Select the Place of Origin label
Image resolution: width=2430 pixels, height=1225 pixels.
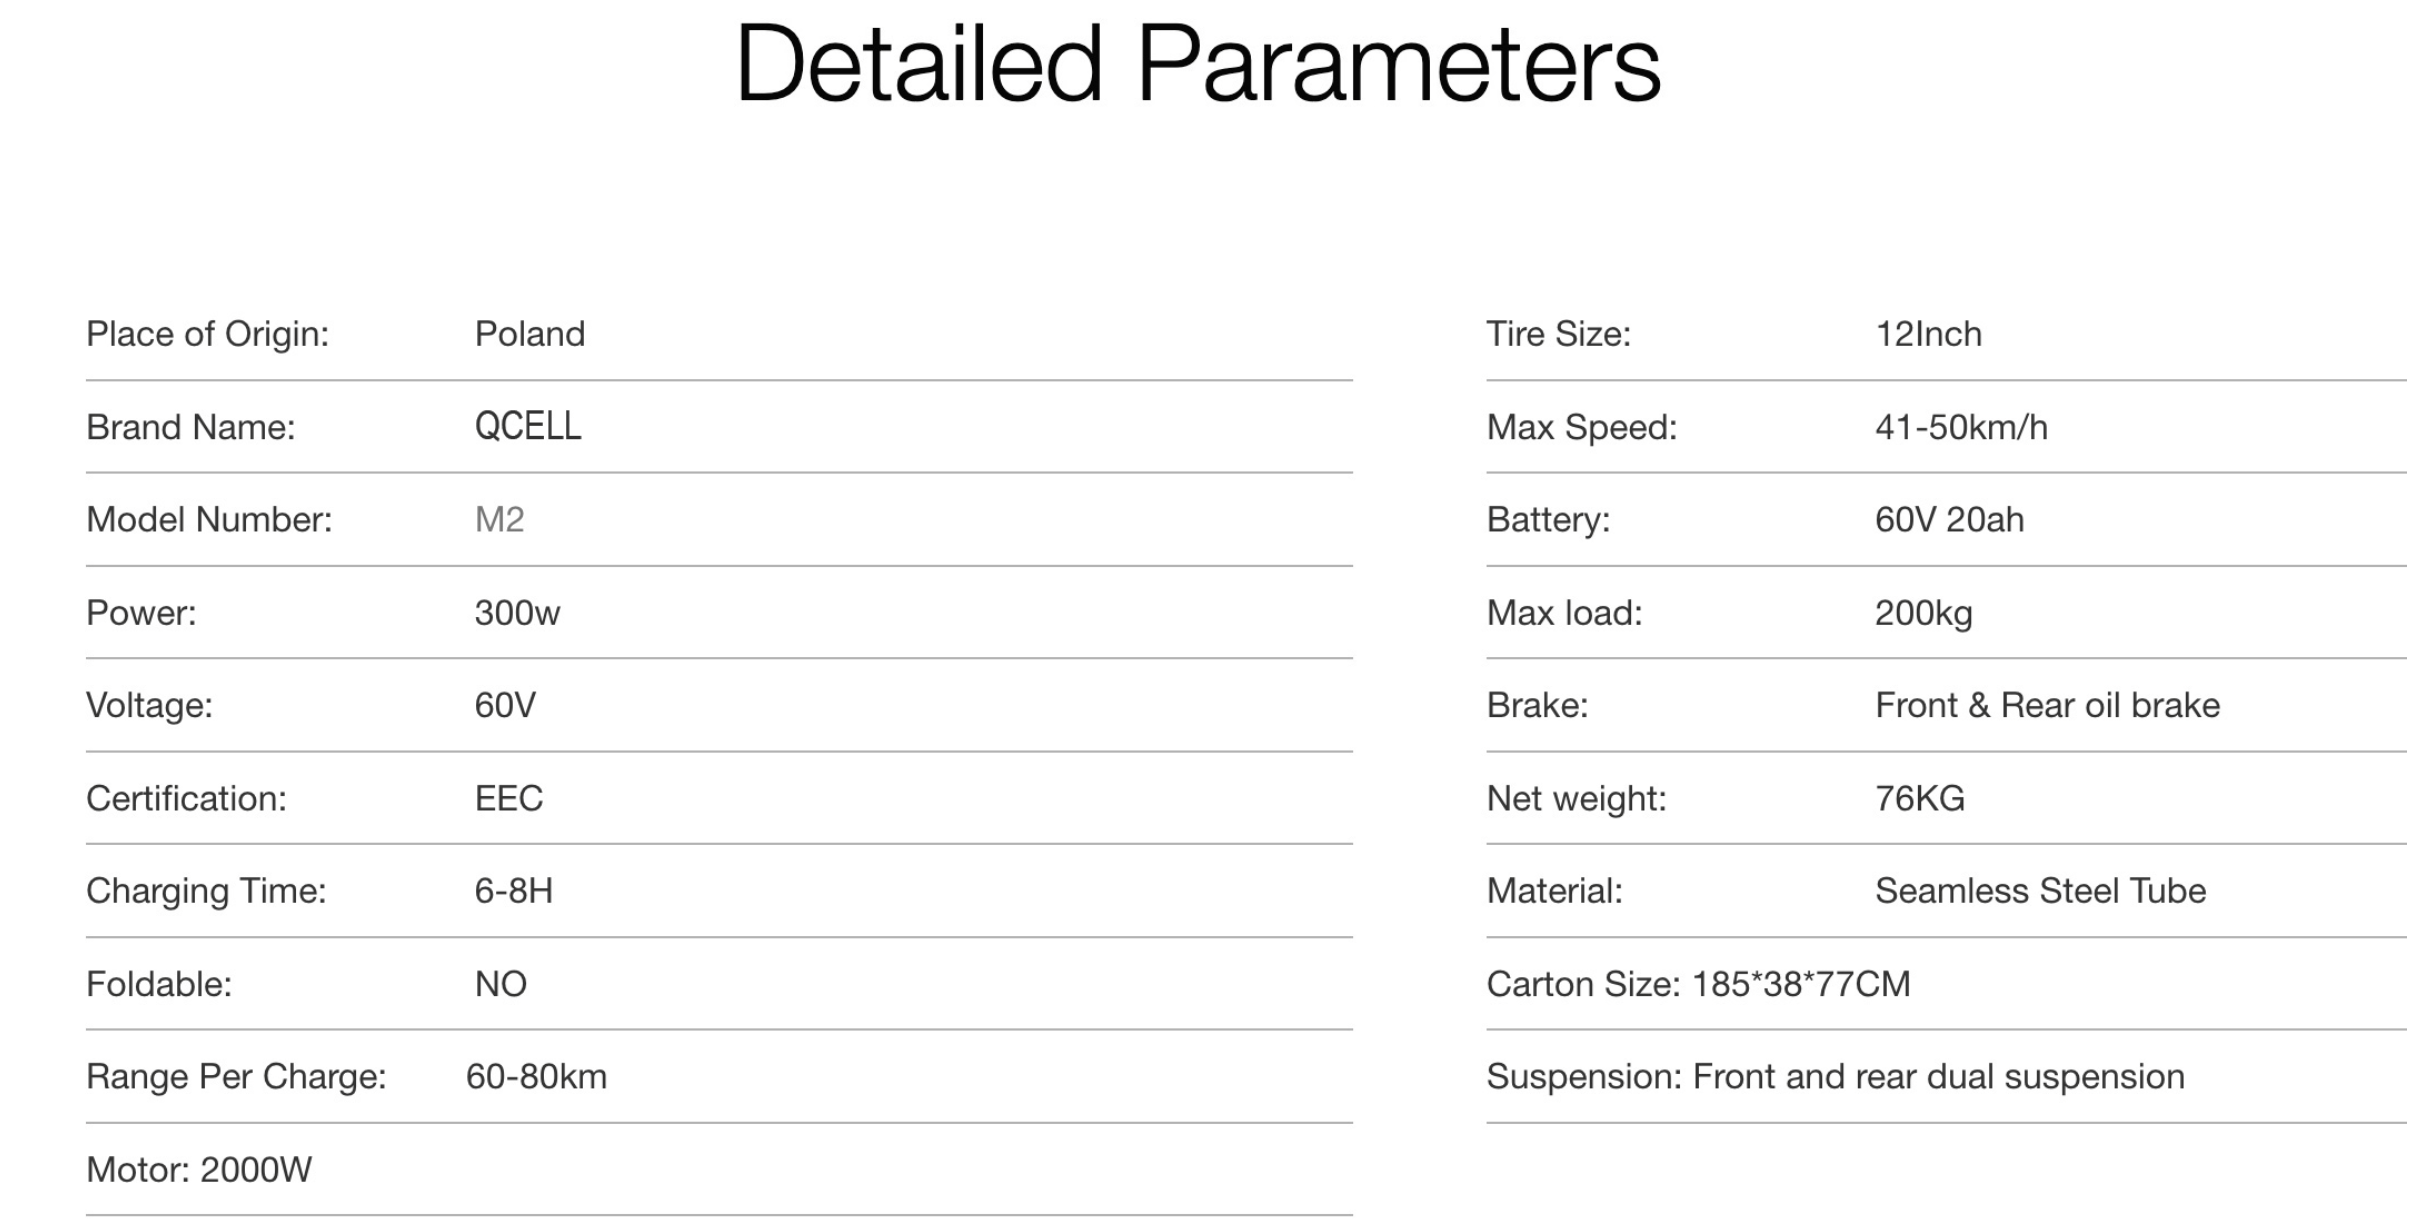point(207,334)
